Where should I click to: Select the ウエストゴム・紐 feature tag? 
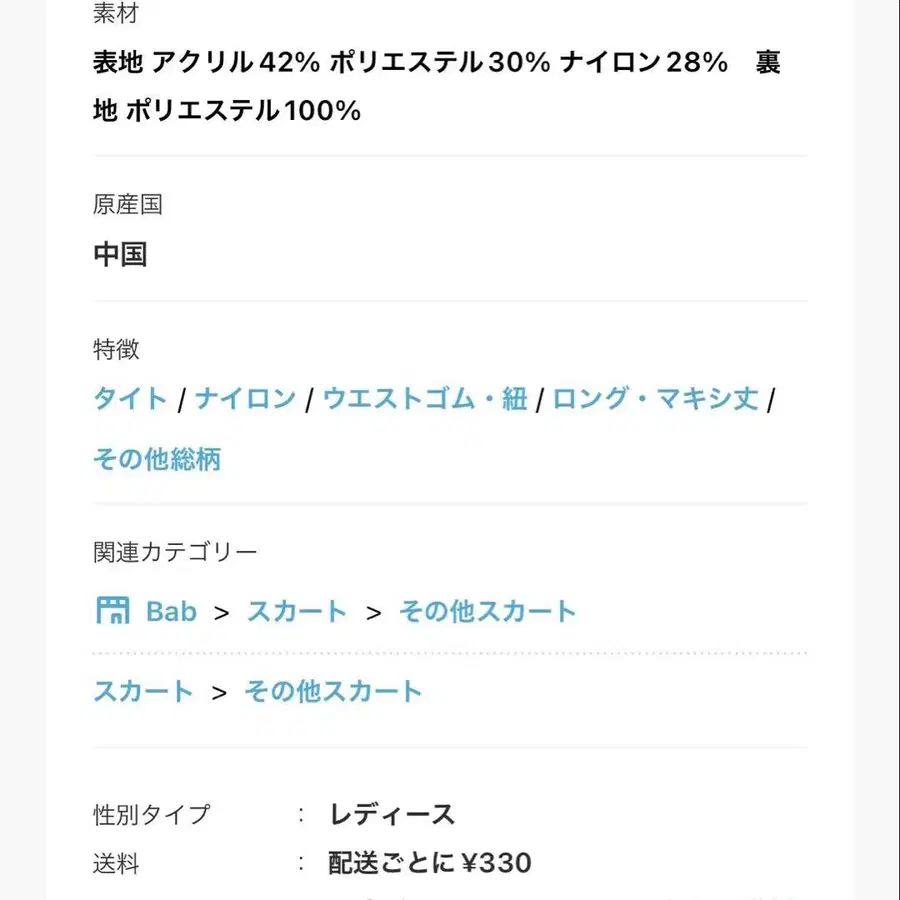pyautogui.click(x=424, y=399)
